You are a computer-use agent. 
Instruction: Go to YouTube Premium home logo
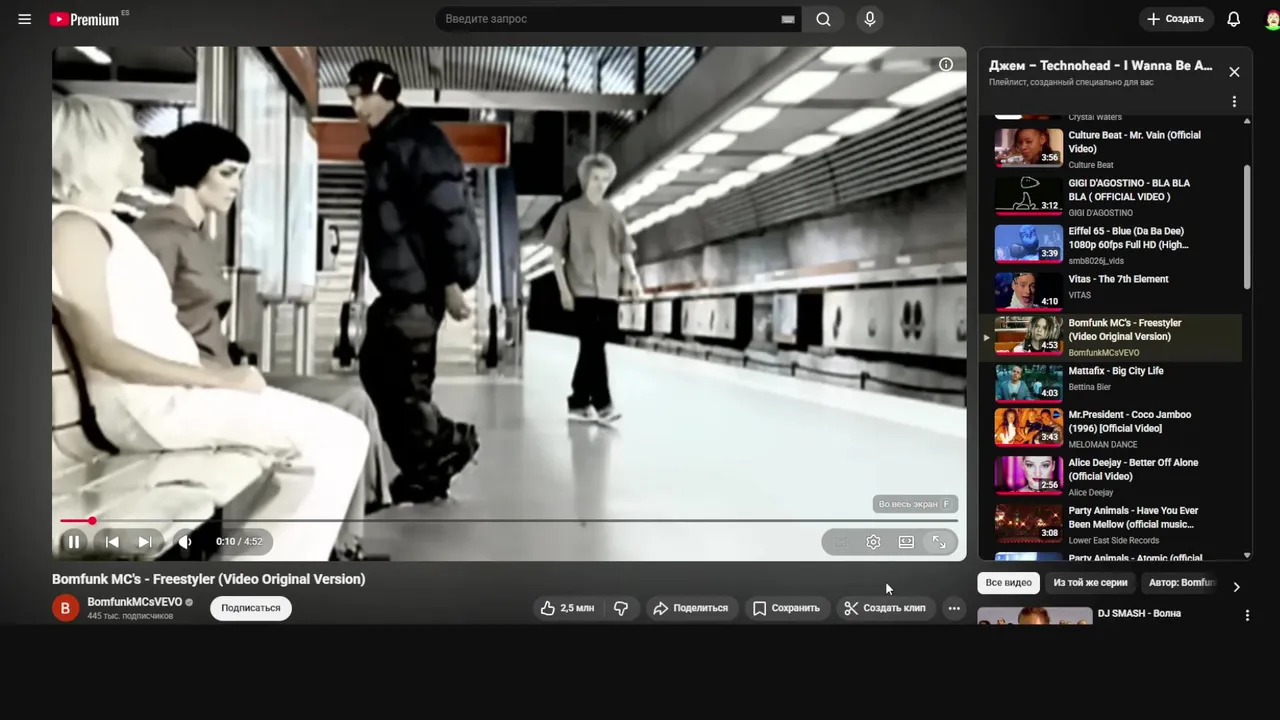point(85,19)
